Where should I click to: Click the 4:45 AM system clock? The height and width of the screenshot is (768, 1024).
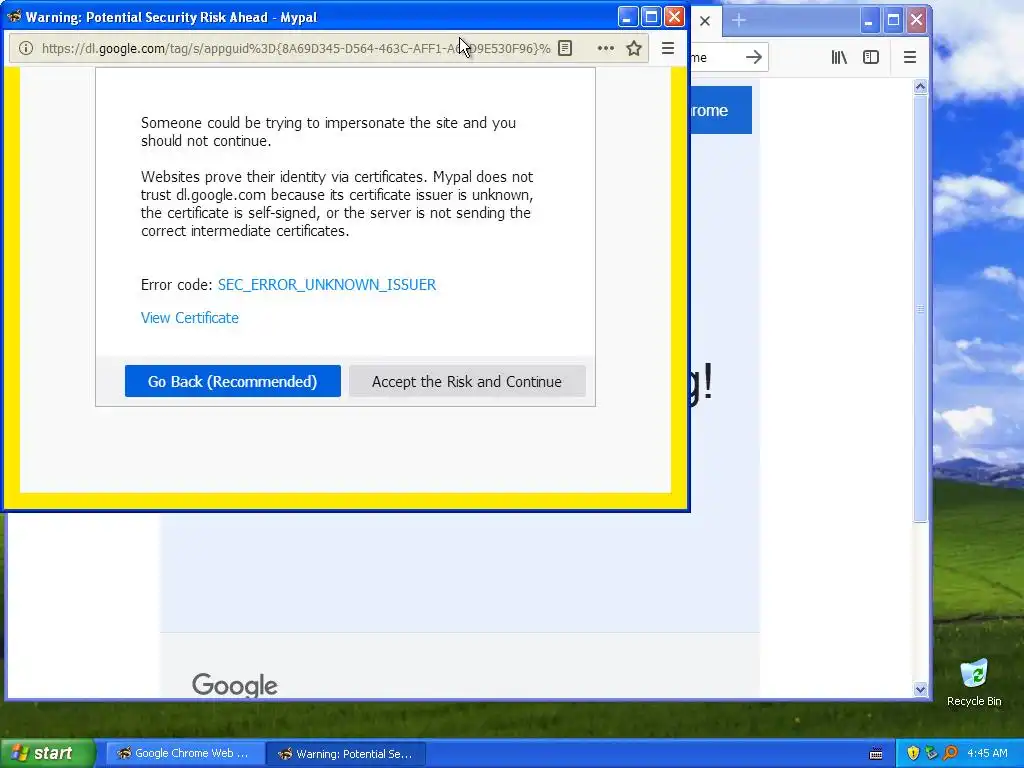tap(987, 753)
